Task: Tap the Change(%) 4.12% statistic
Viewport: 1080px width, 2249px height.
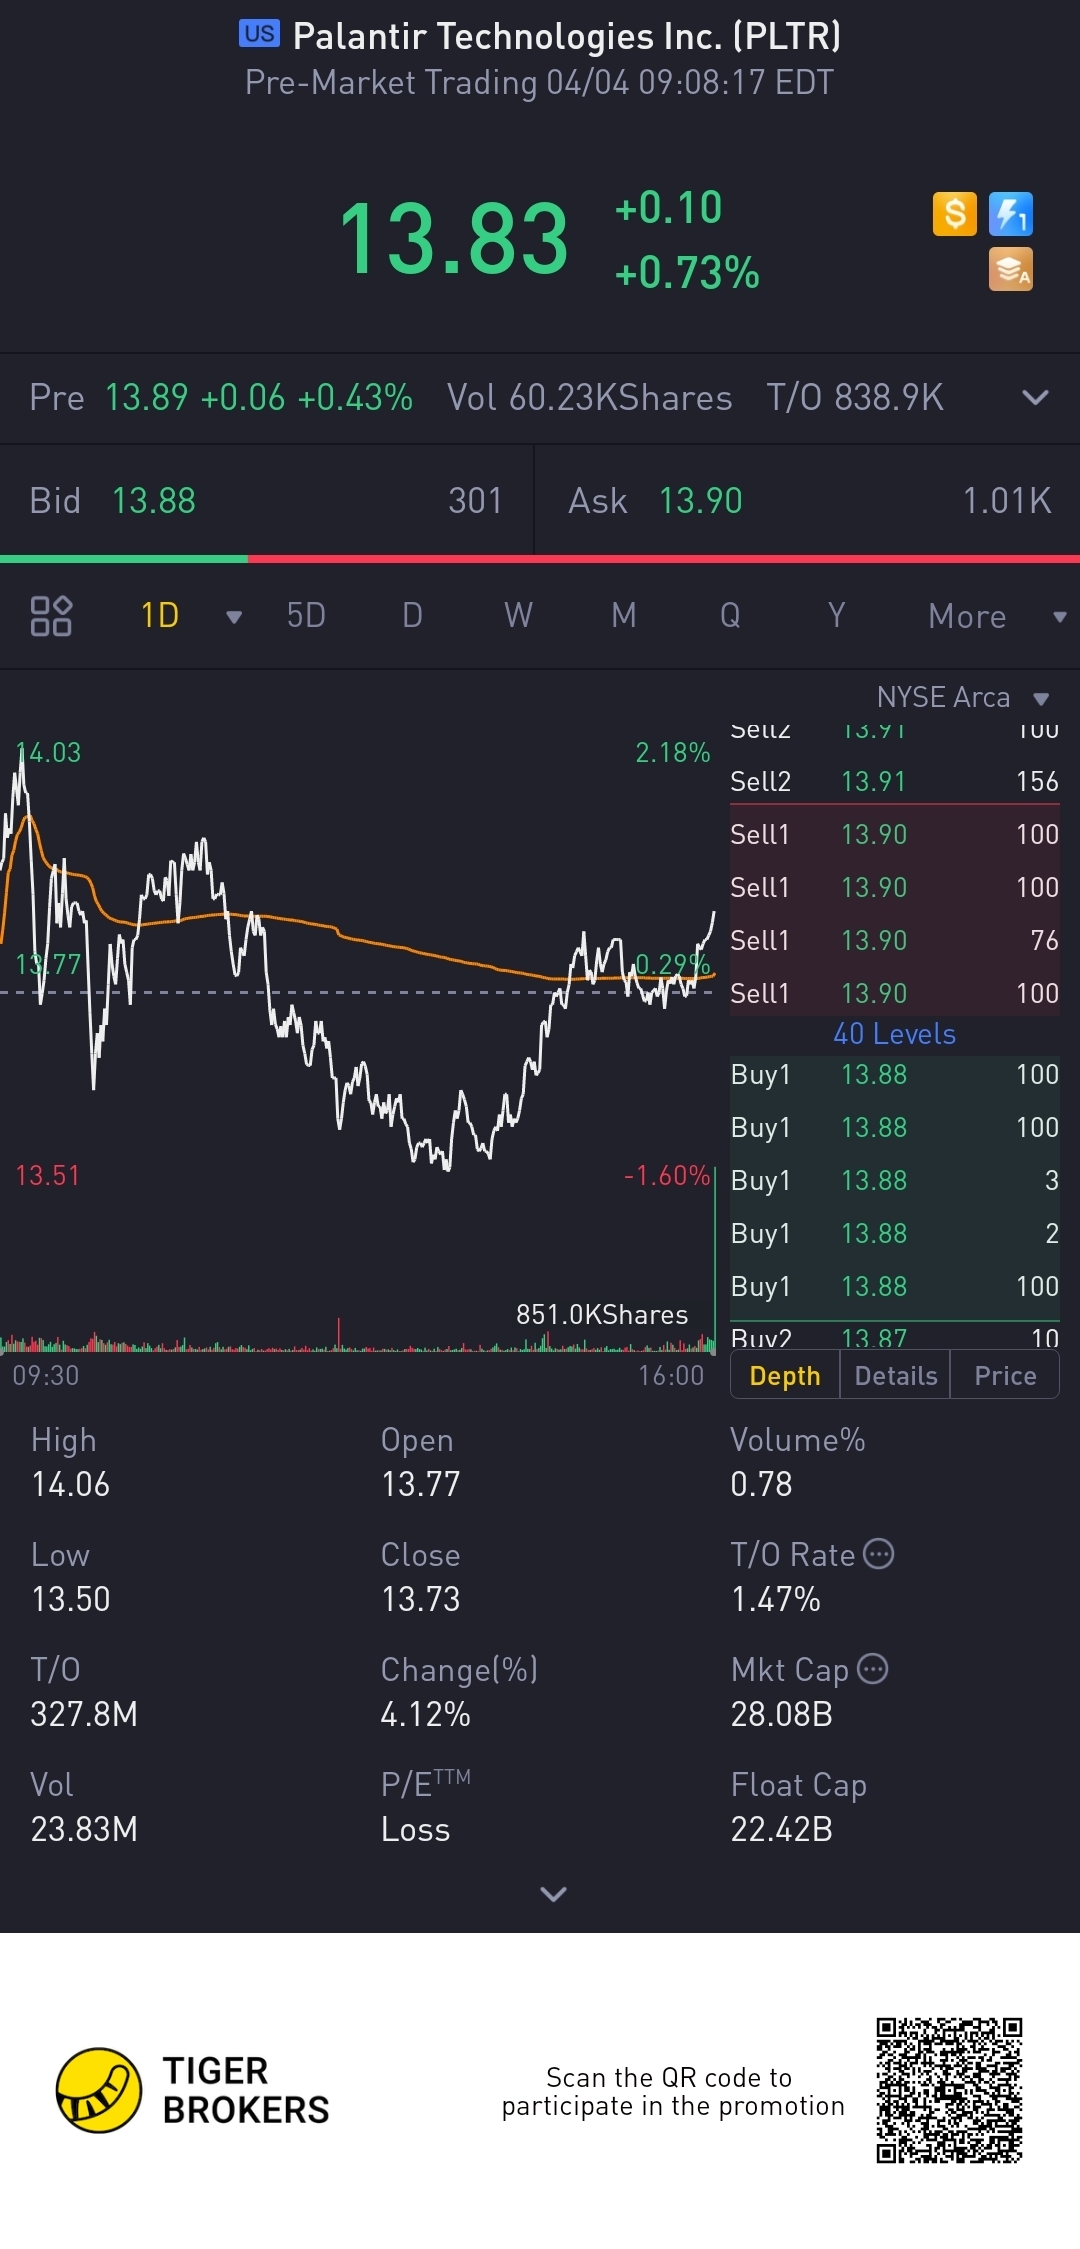Action: pyautogui.click(x=459, y=1692)
